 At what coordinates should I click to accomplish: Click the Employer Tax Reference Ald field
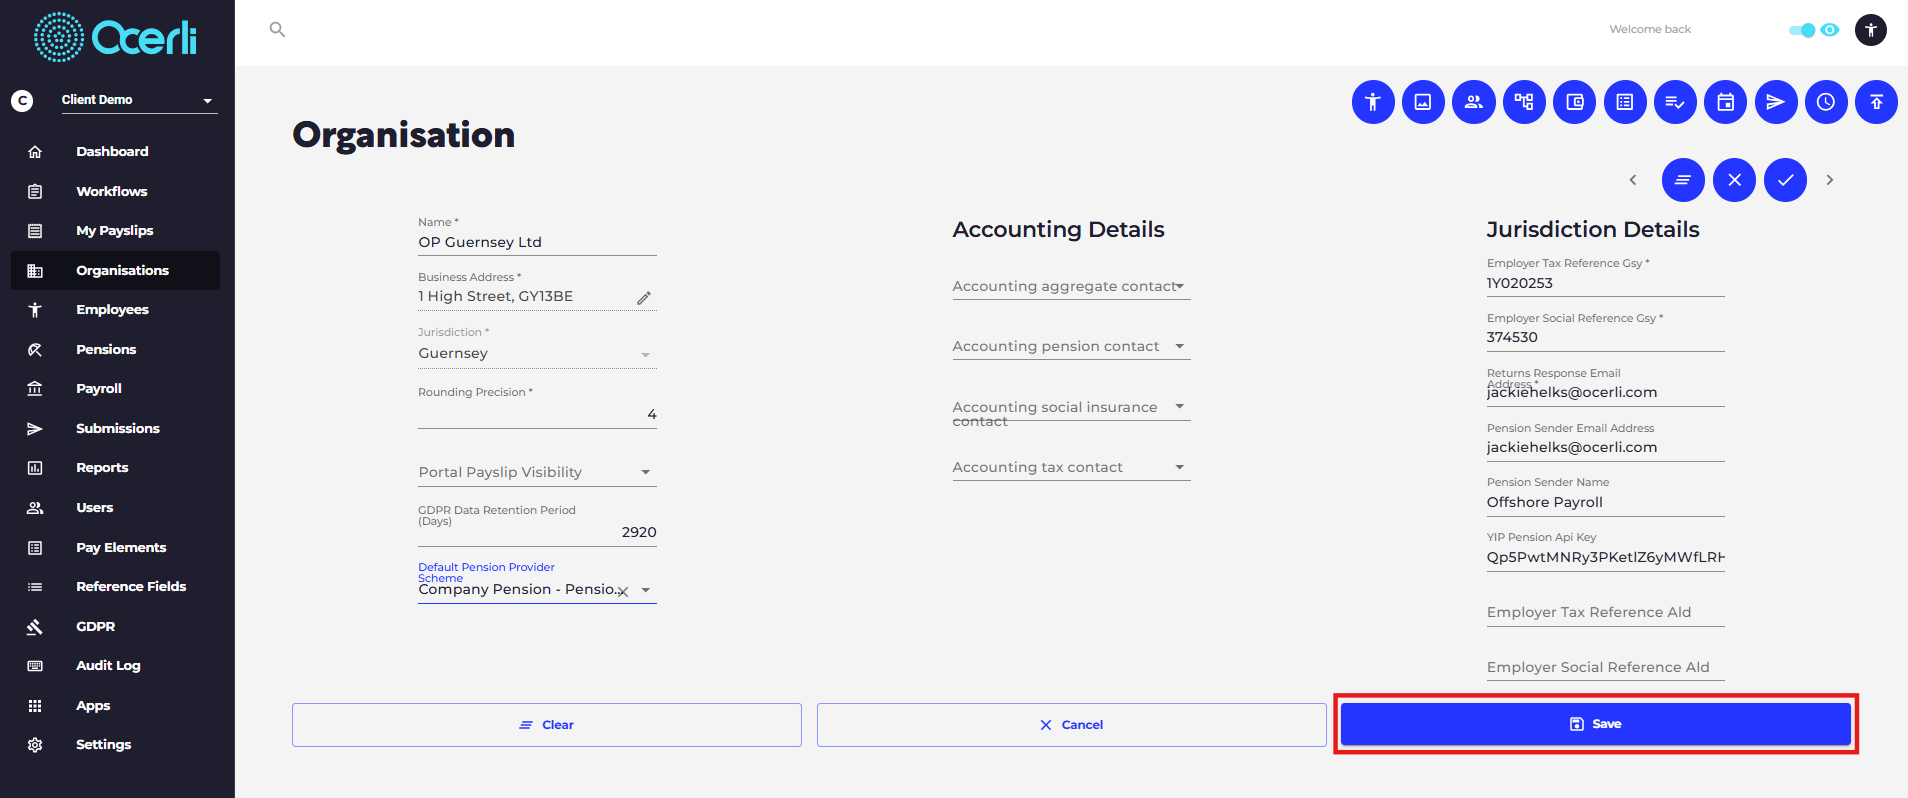pos(1605,612)
